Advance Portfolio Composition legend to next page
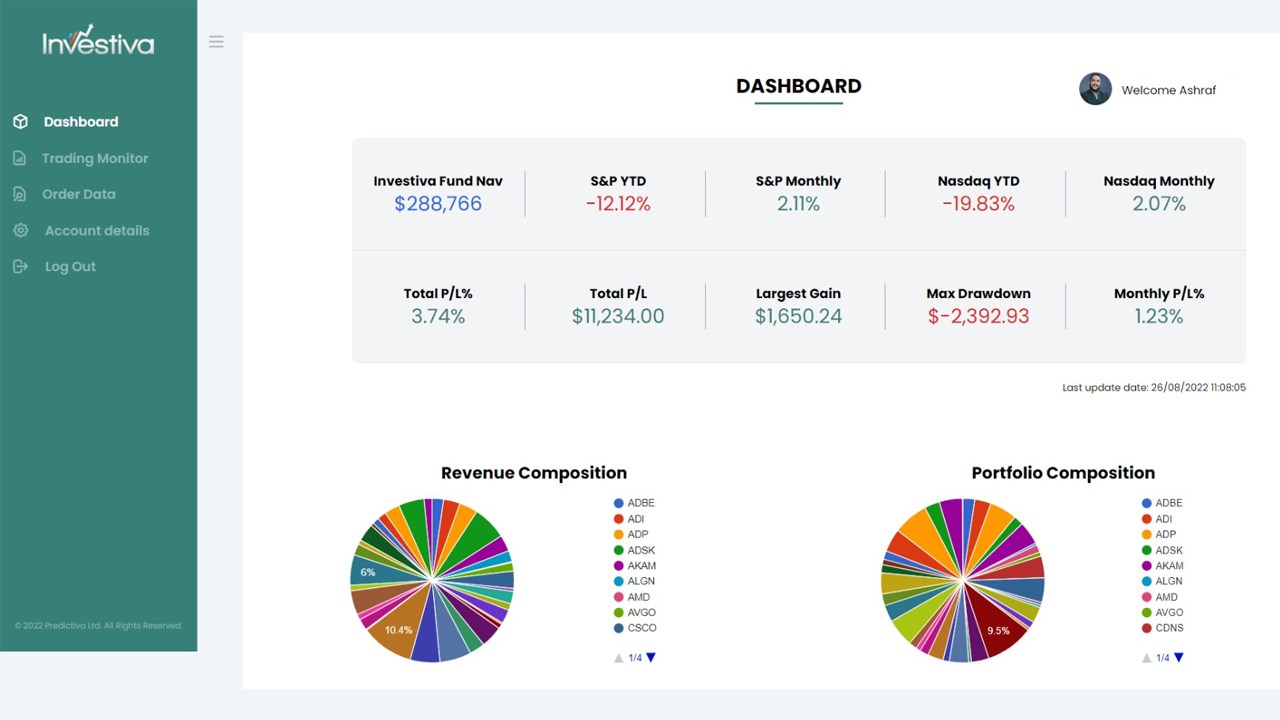 coord(1179,657)
